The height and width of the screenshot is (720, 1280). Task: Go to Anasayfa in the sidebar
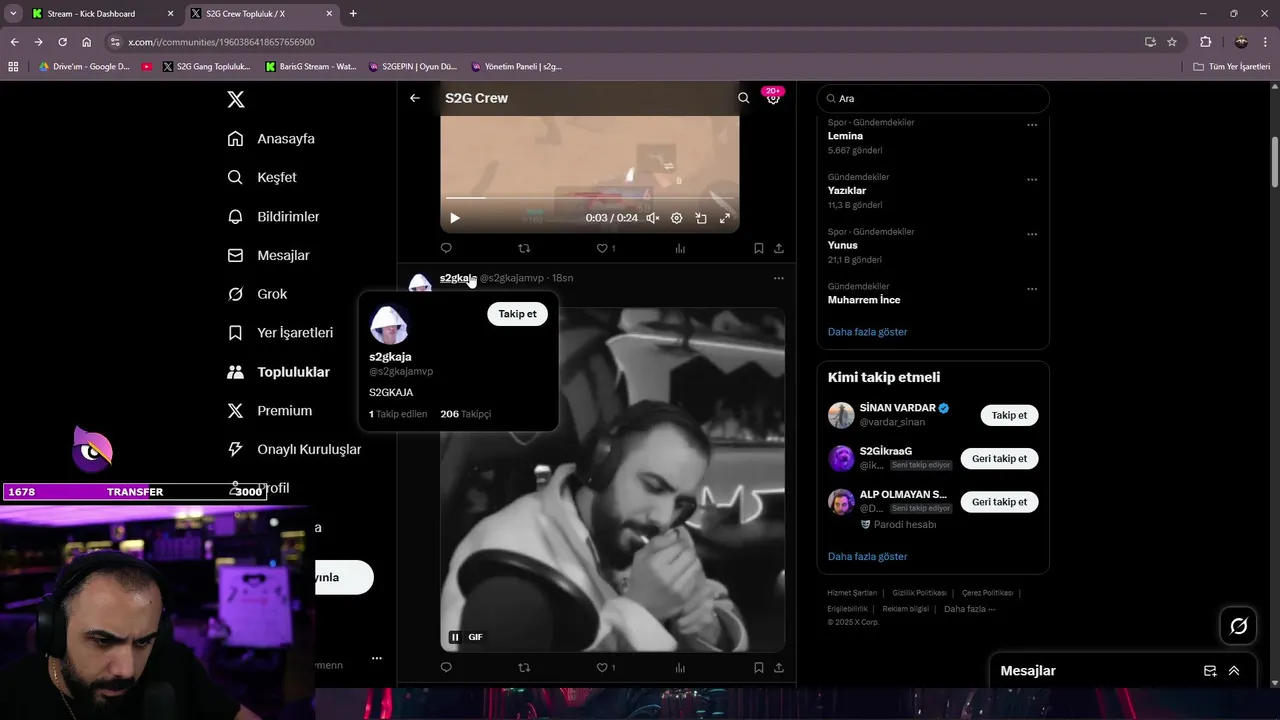point(271,139)
